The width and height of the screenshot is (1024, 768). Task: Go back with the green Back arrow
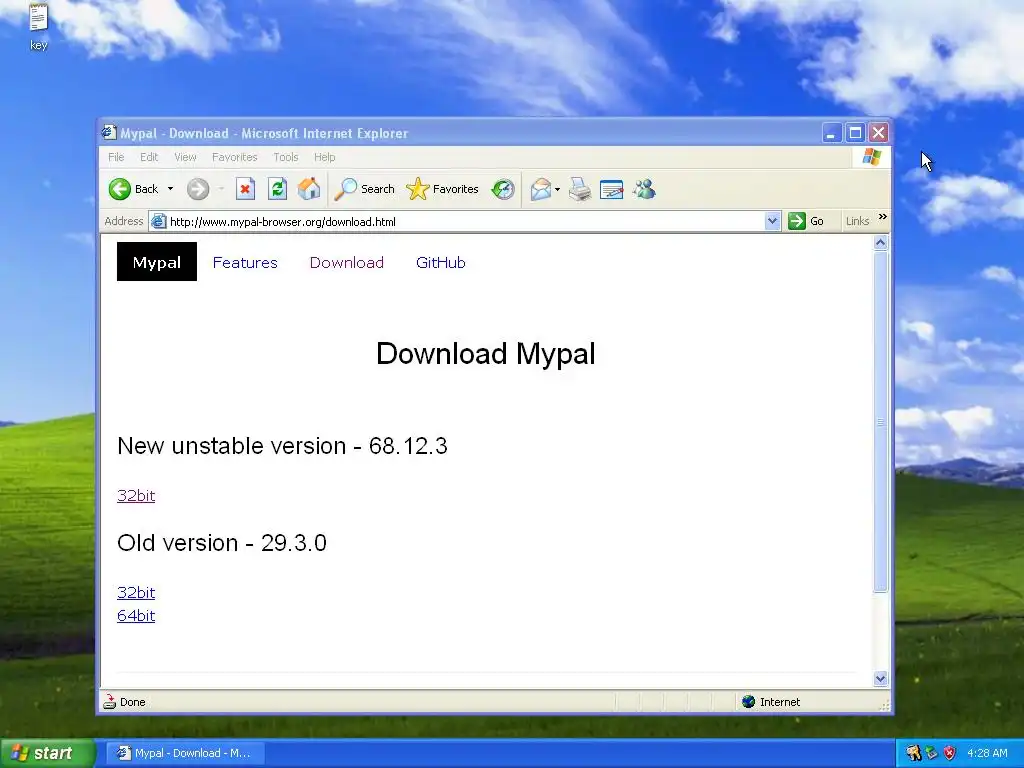coord(134,189)
